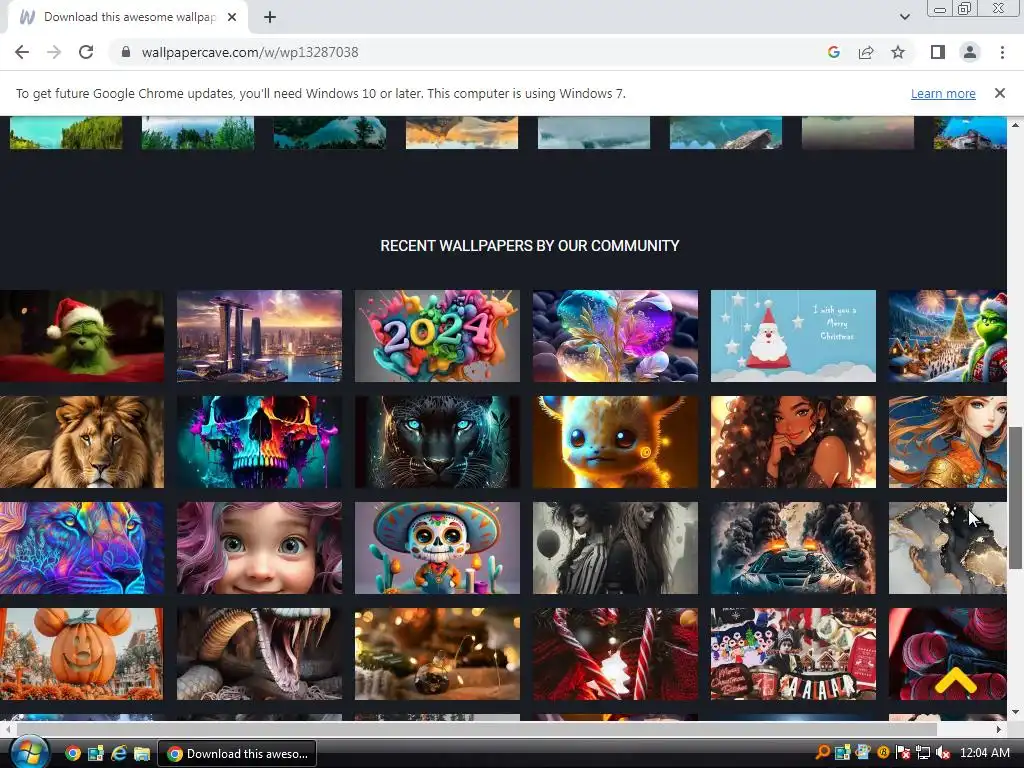The width and height of the screenshot is (1024, 768).
Task: Share this page via share icon
Action: pyautogui.click(x=866, y=52)
